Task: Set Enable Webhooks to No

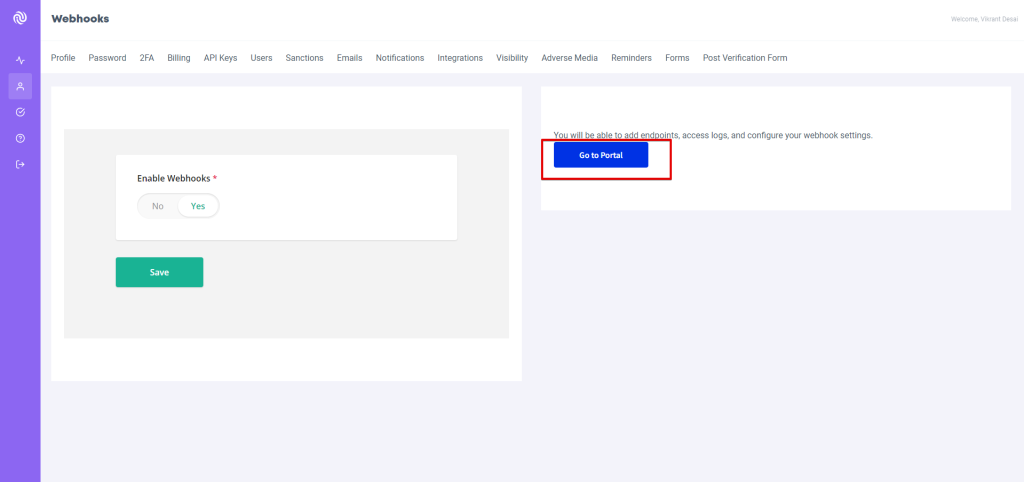Action: tap(157, 206)
